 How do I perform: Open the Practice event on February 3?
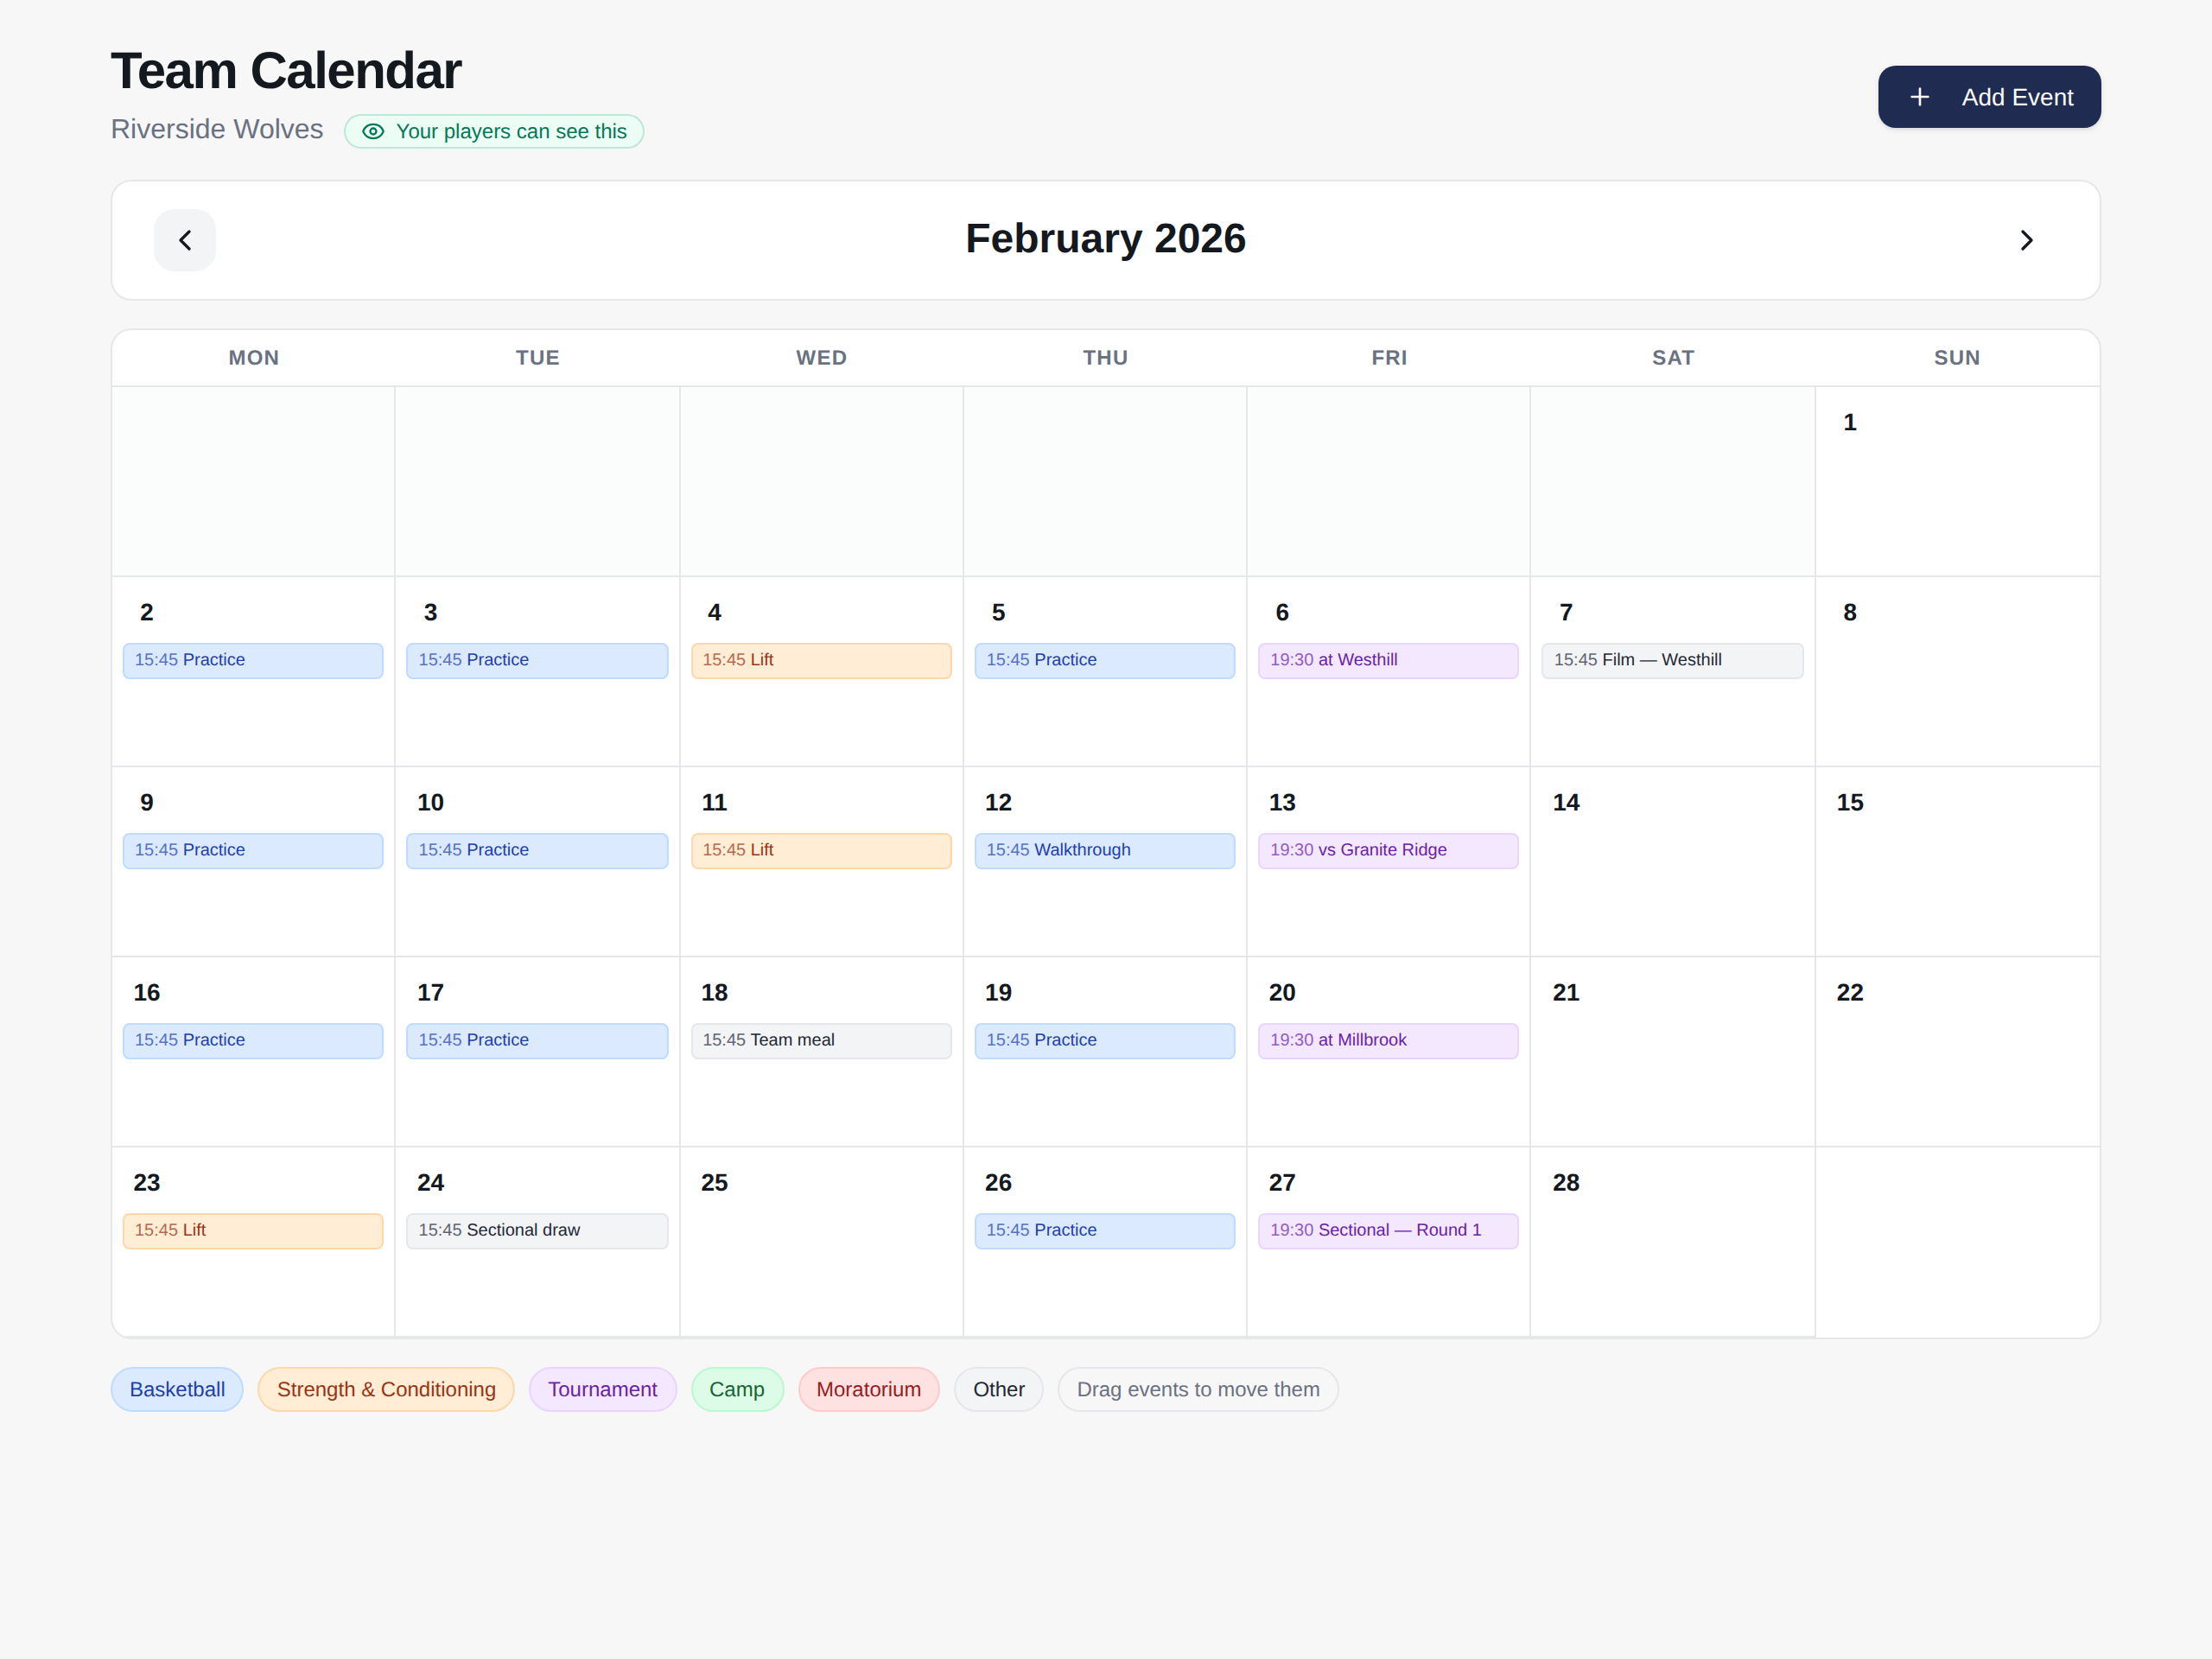coord(537,660)
